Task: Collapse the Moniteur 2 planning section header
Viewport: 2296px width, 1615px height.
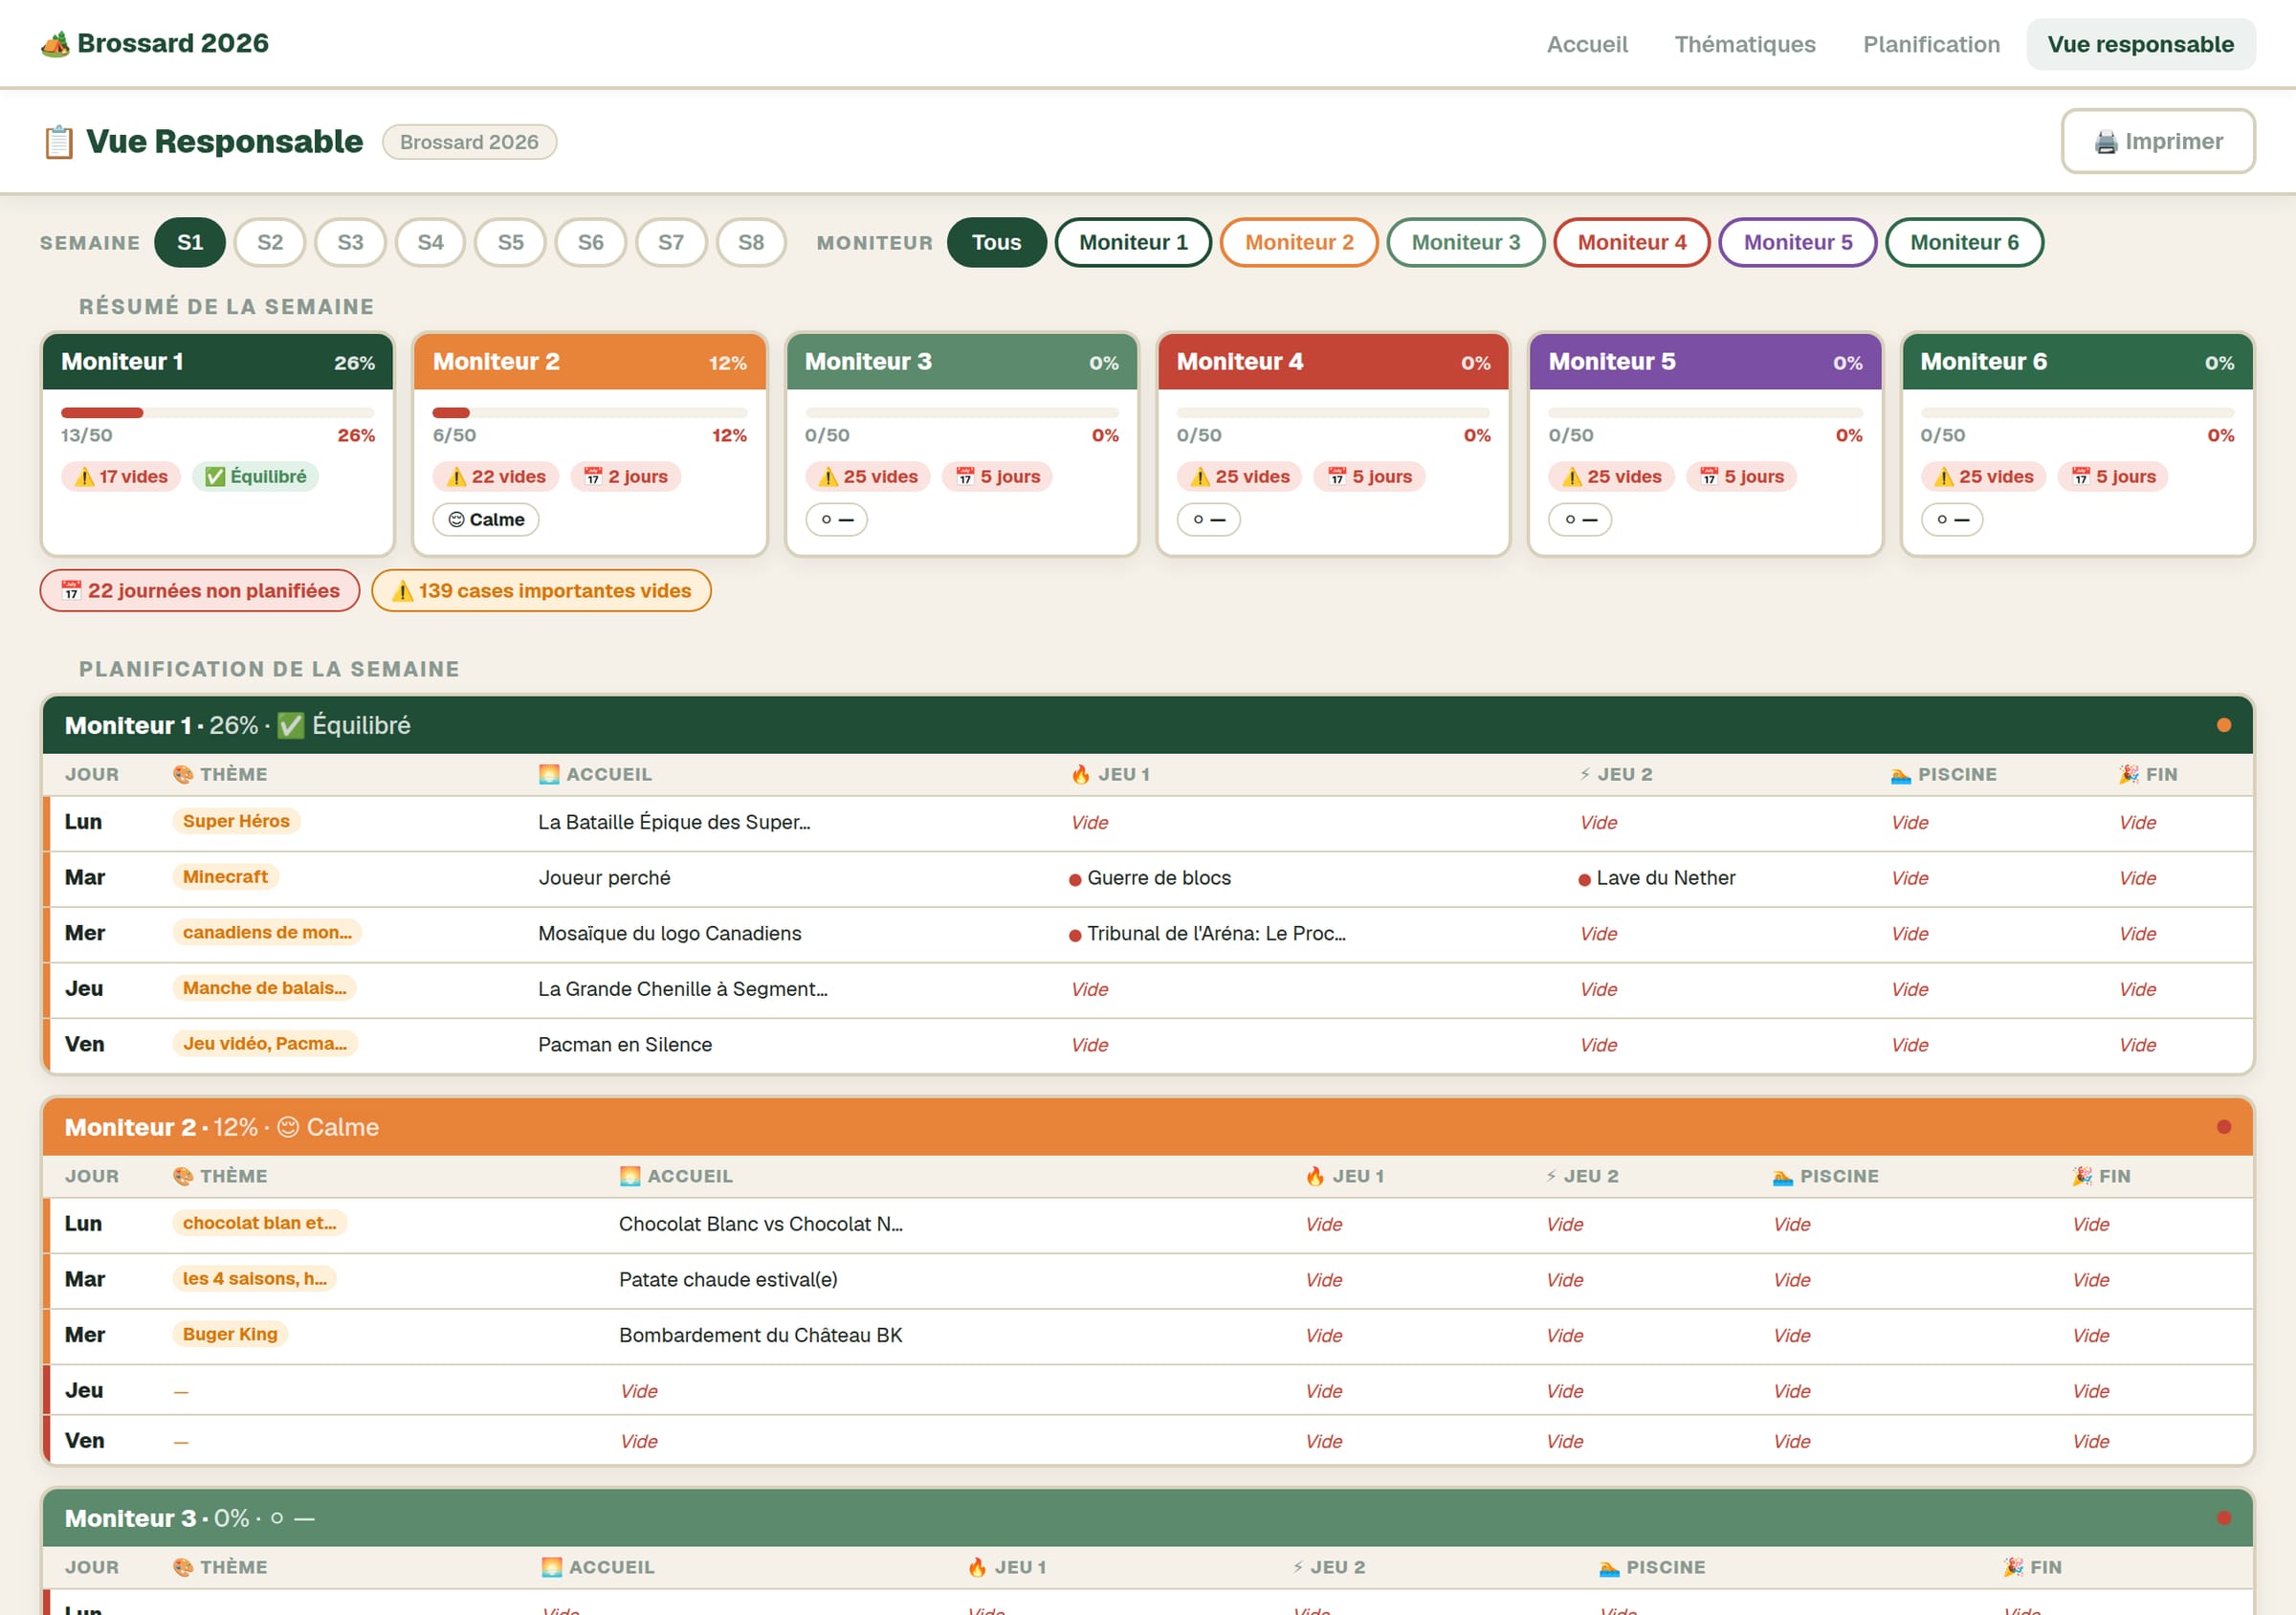Action: [1147, 1127]
